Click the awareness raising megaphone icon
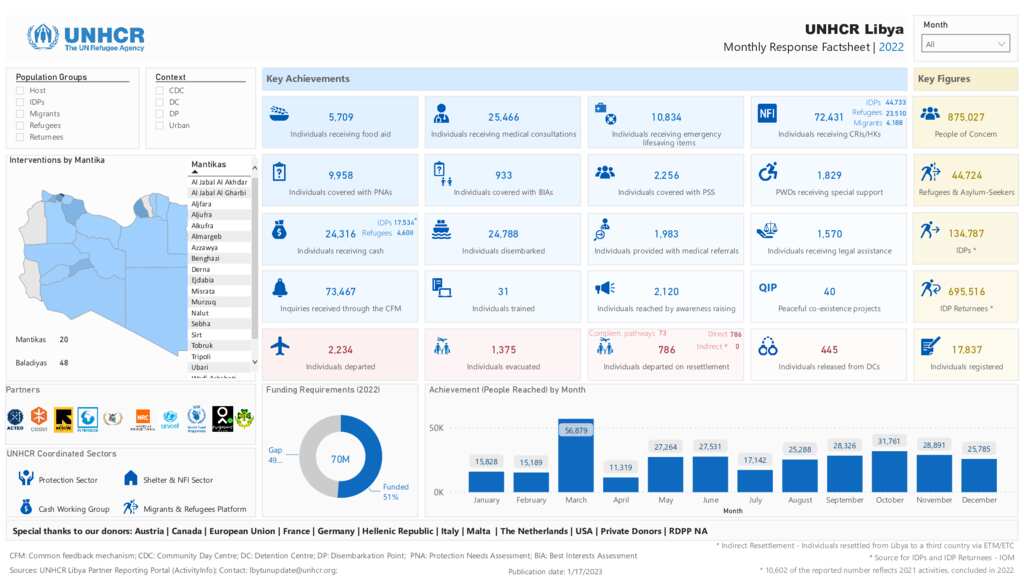Screen dimensions: 1024x583 pyautogui.click(x=605, y=288)
